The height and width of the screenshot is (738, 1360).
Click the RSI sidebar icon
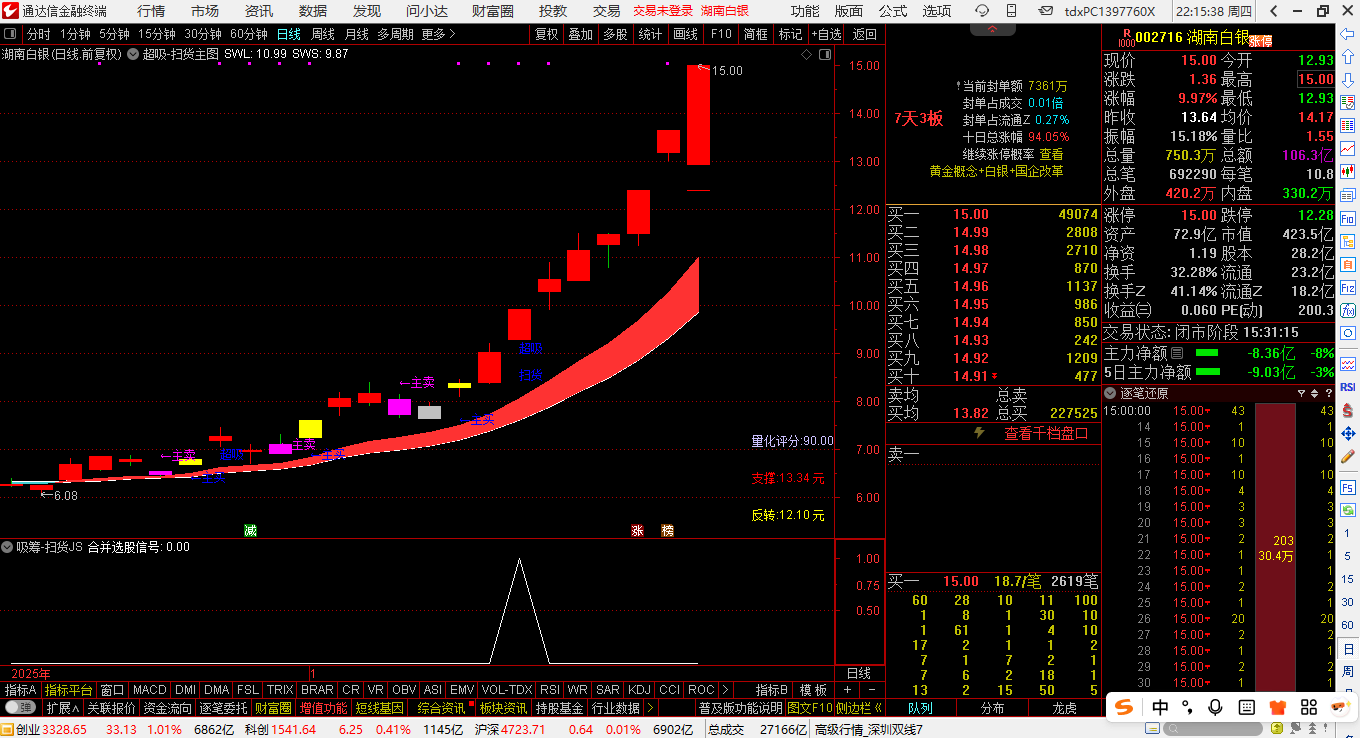pyautogui.click(x=1347, y=387)
